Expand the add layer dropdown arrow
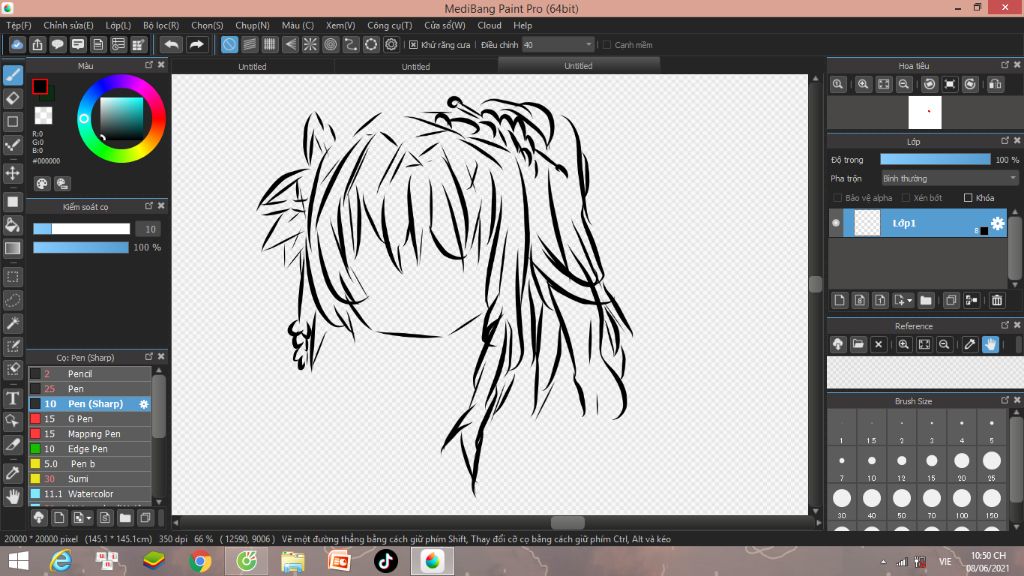The image size is (1024, 576). tap(909, 301)
